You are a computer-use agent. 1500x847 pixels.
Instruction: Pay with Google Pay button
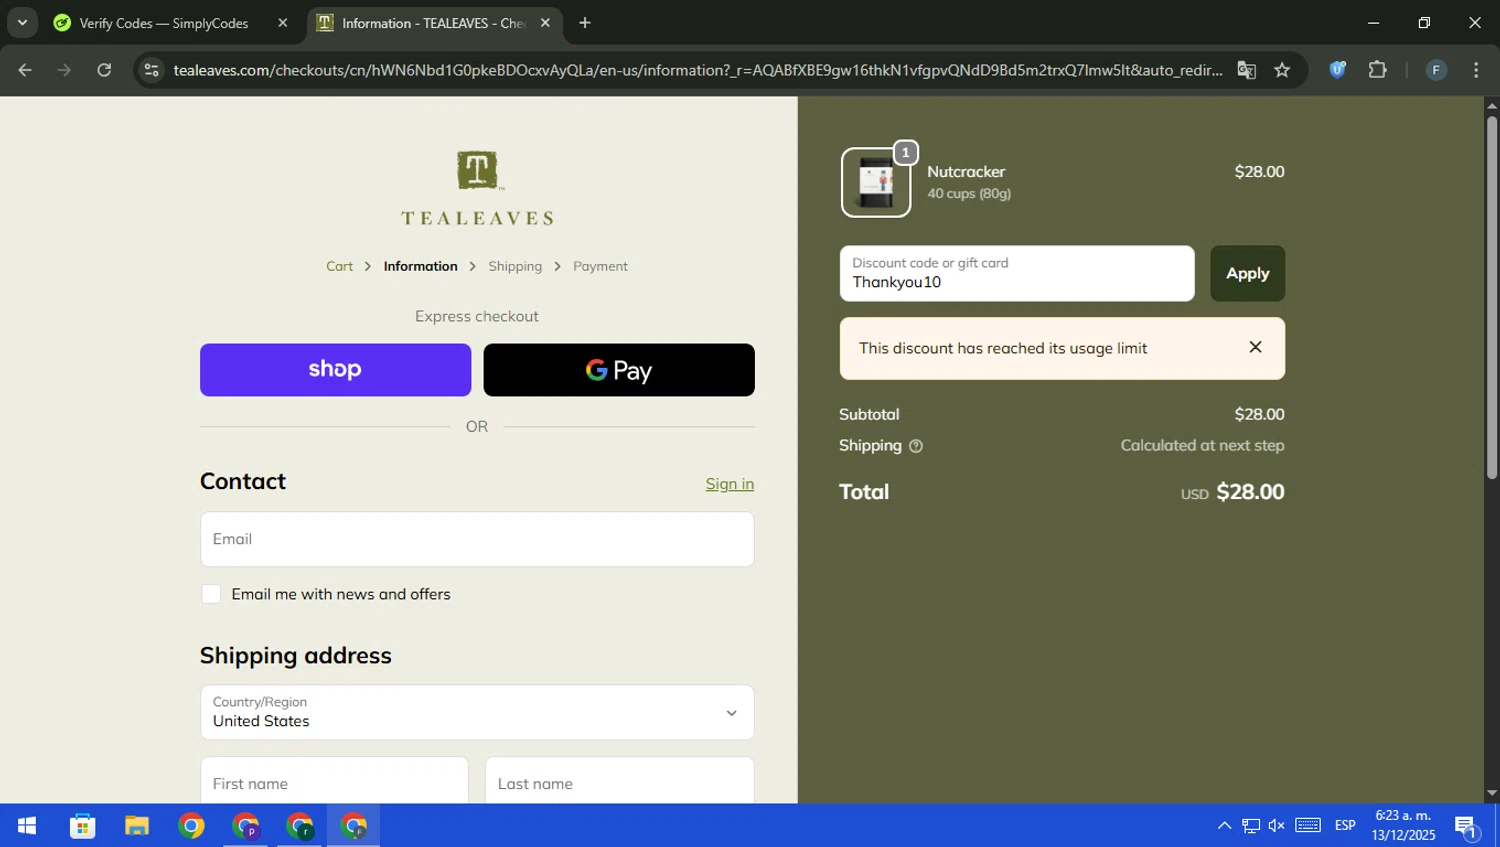tap(619, 370)
